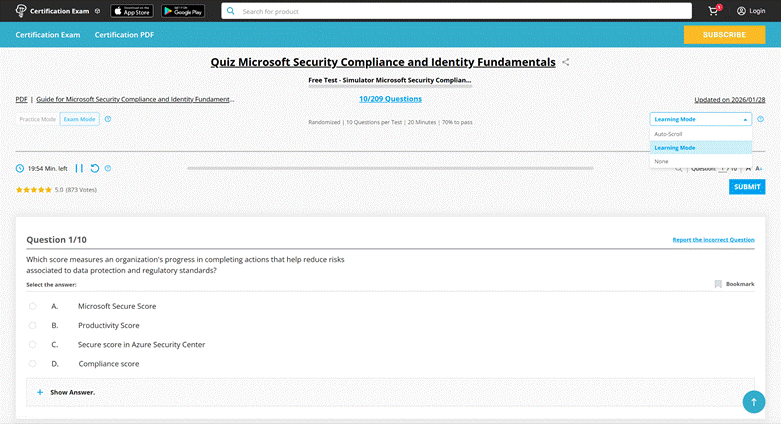This screenshot has width=781, height=424.
Task: Click the blue SUBMIT button
Action: pos(747,187)
